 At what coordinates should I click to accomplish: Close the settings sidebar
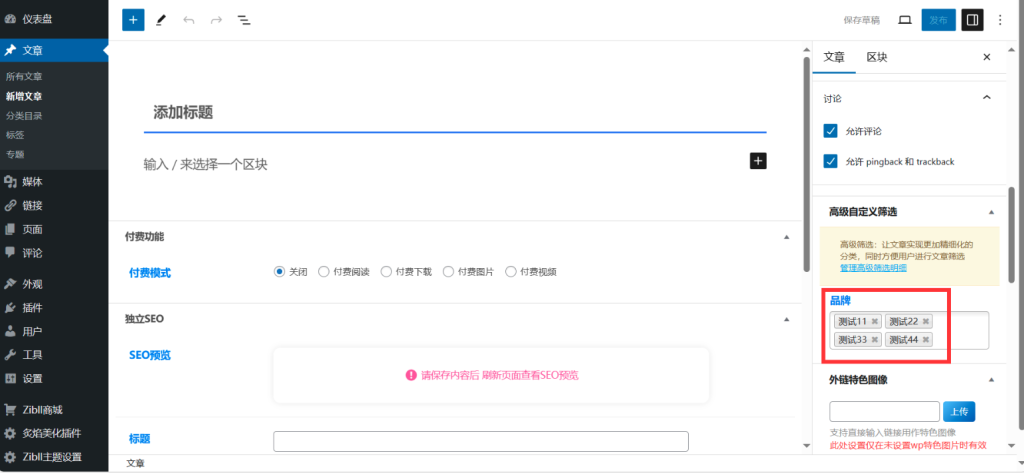[987, 57]
